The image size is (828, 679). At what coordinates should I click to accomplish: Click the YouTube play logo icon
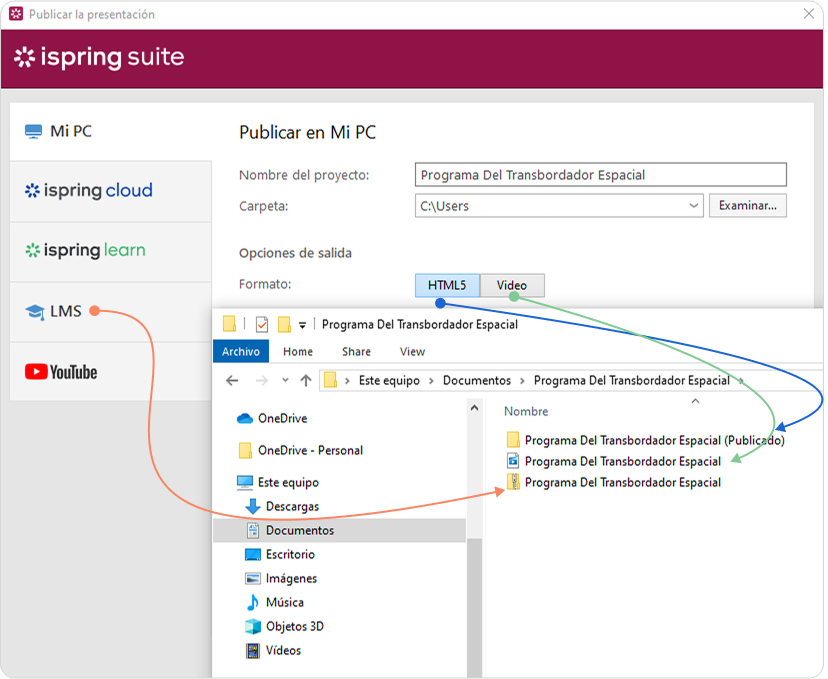click(36, 372)
